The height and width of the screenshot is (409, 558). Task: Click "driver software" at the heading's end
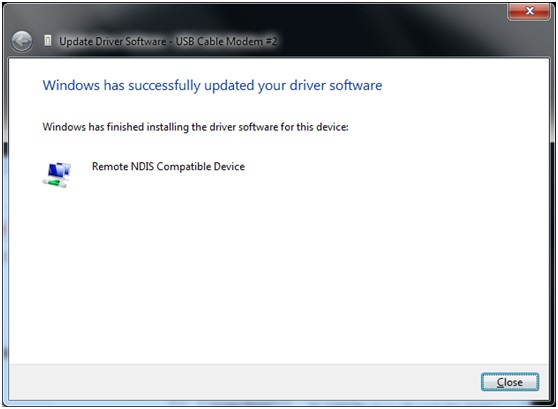pyautogui.click(x=336, y=85)
